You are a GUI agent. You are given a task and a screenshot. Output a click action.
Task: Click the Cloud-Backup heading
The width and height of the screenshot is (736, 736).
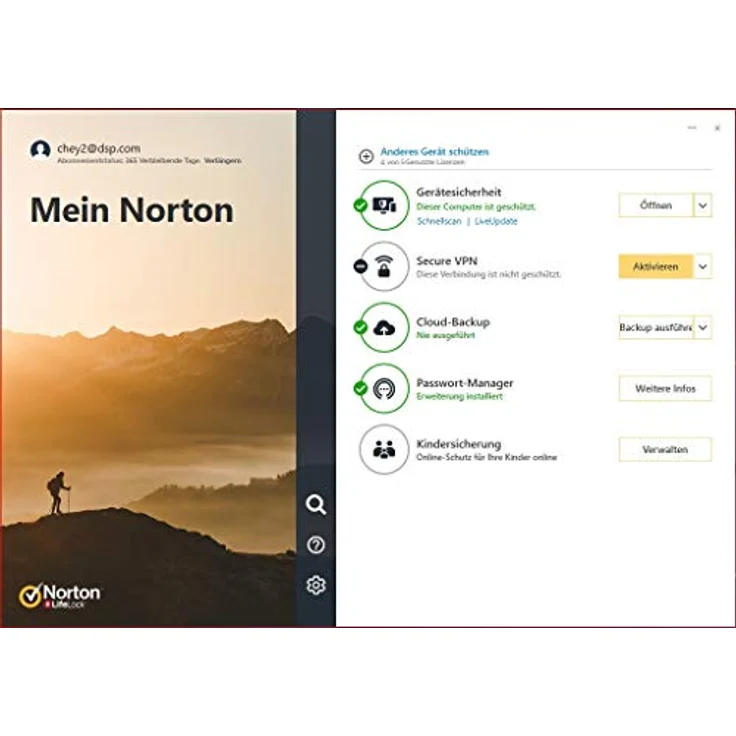coord(453,322)
